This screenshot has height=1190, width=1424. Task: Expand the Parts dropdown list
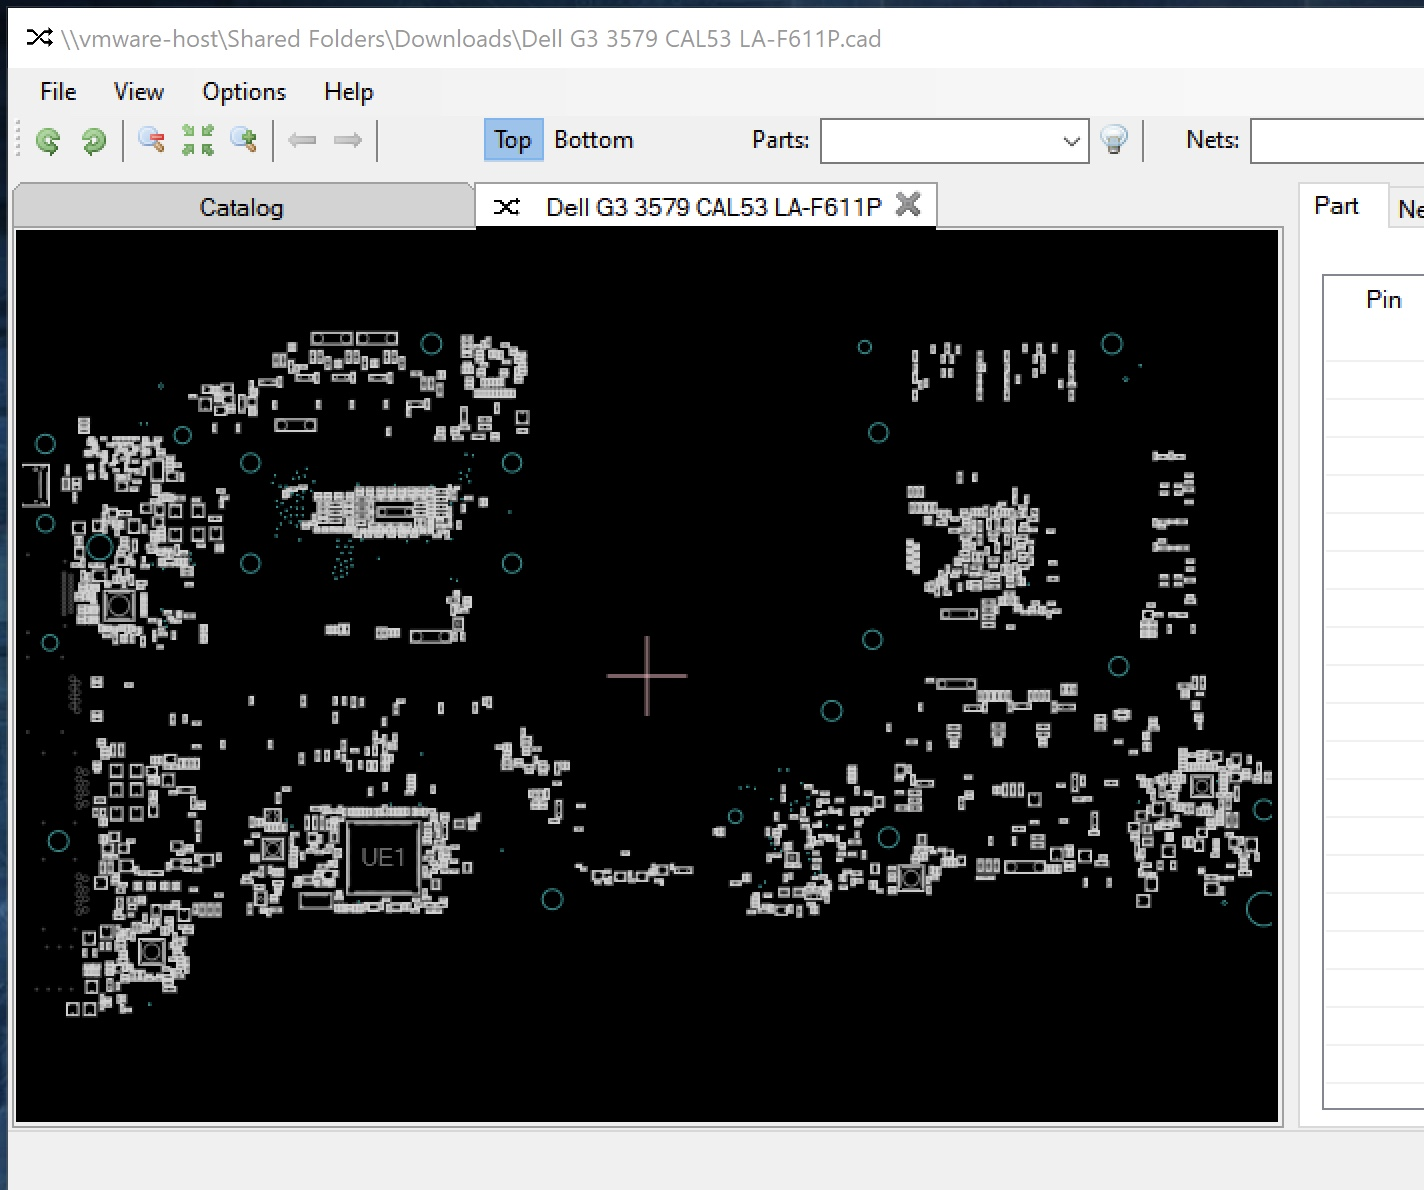1071,141
